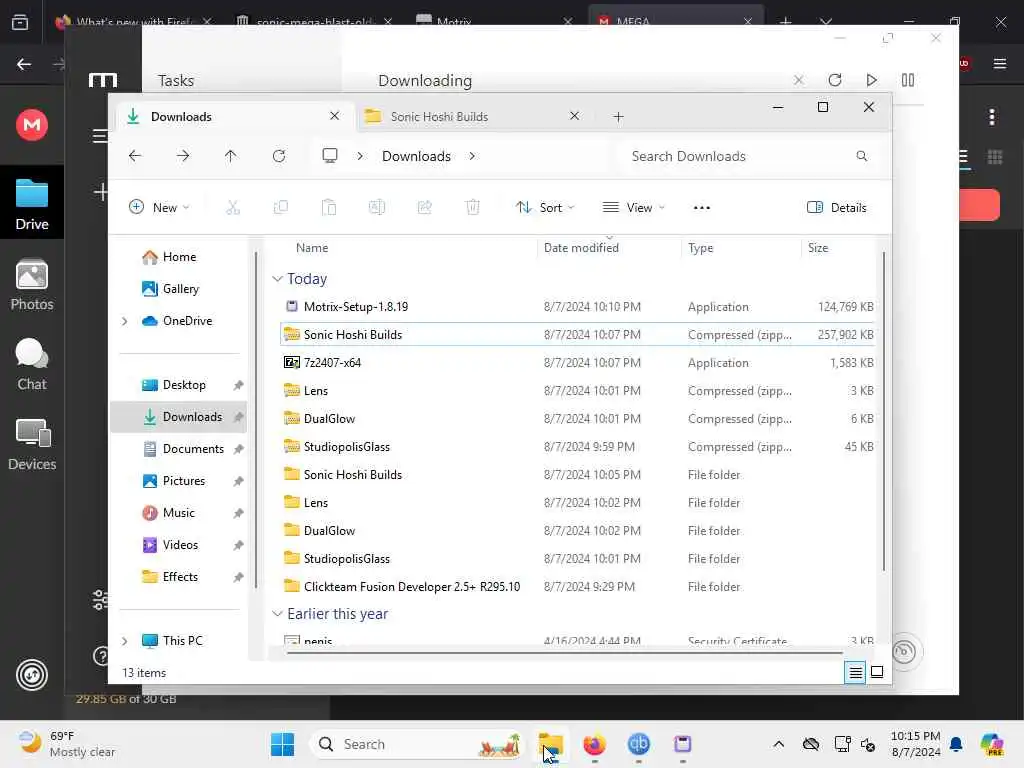Viewport: 1024px width, 768px height.
Task: Refresh the Downloads folder view
Action: click(x=279, y=156)
